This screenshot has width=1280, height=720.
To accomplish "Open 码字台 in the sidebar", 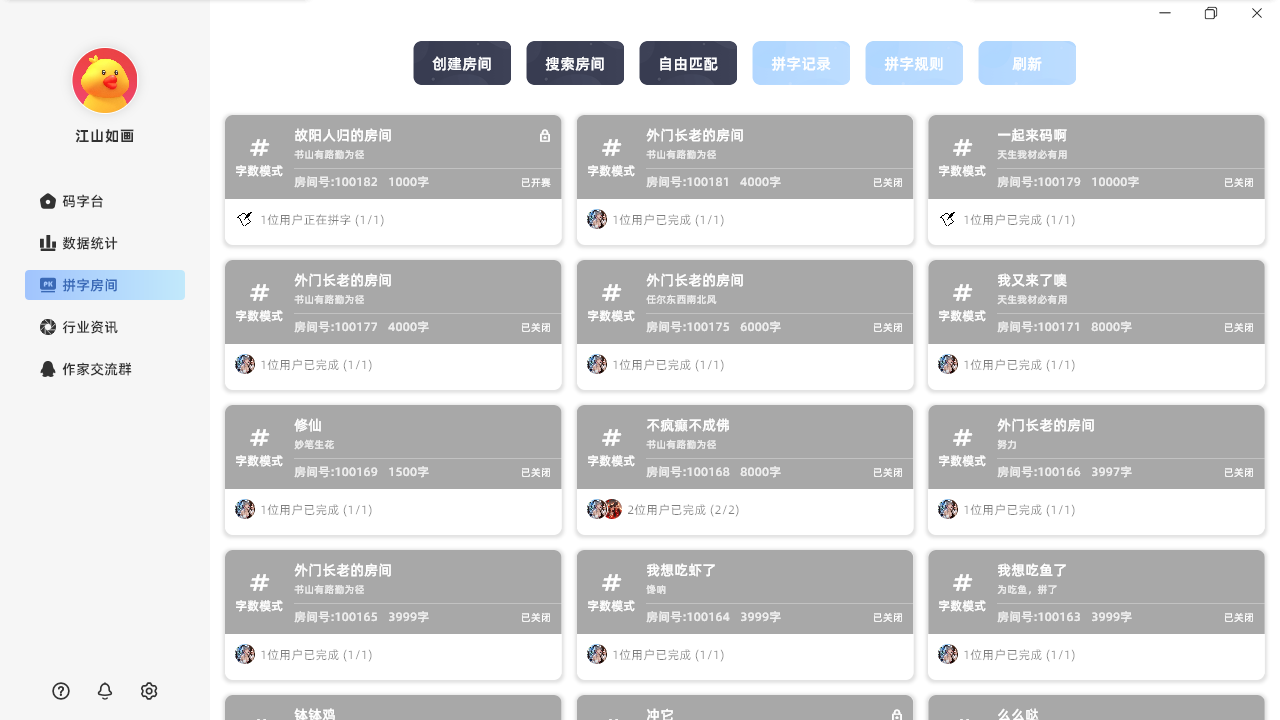I will point(105,201).
